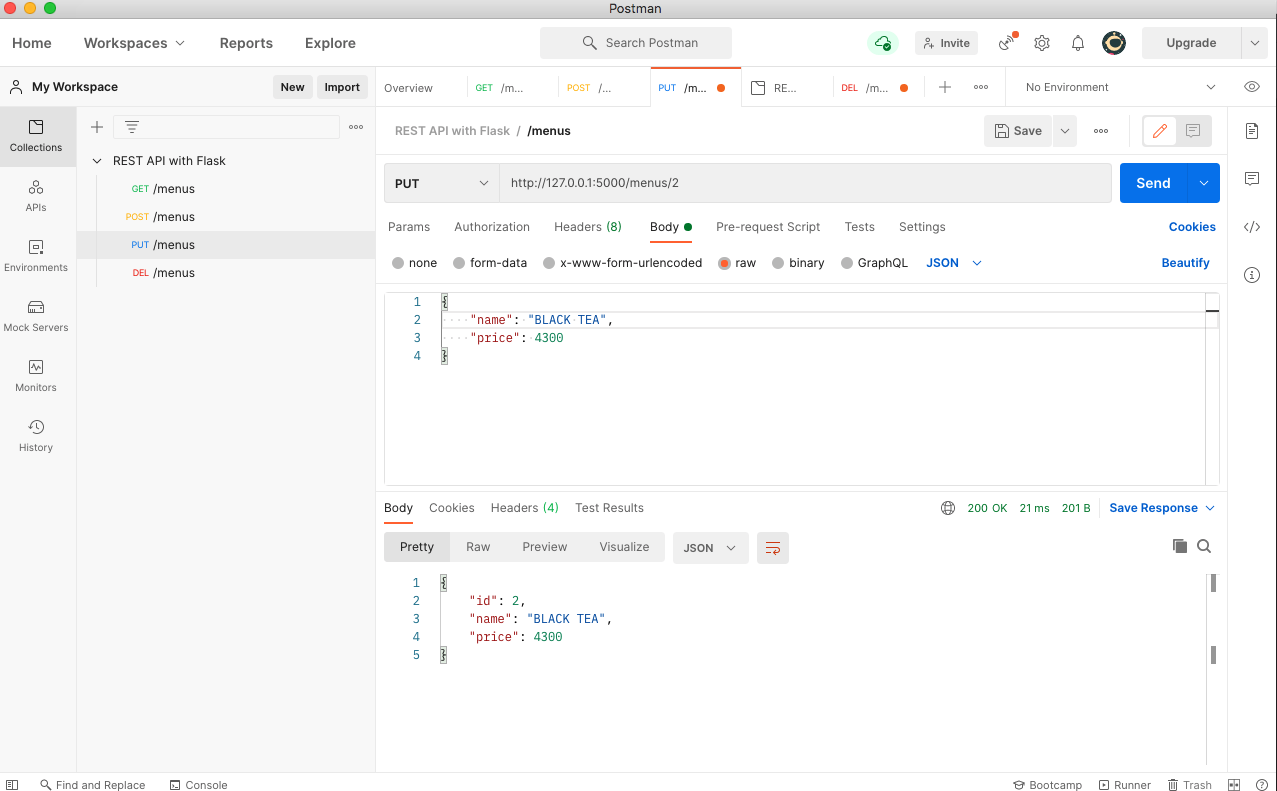1277x791 pixels.
Task: Click the request URL field
Action: [805, 183]
